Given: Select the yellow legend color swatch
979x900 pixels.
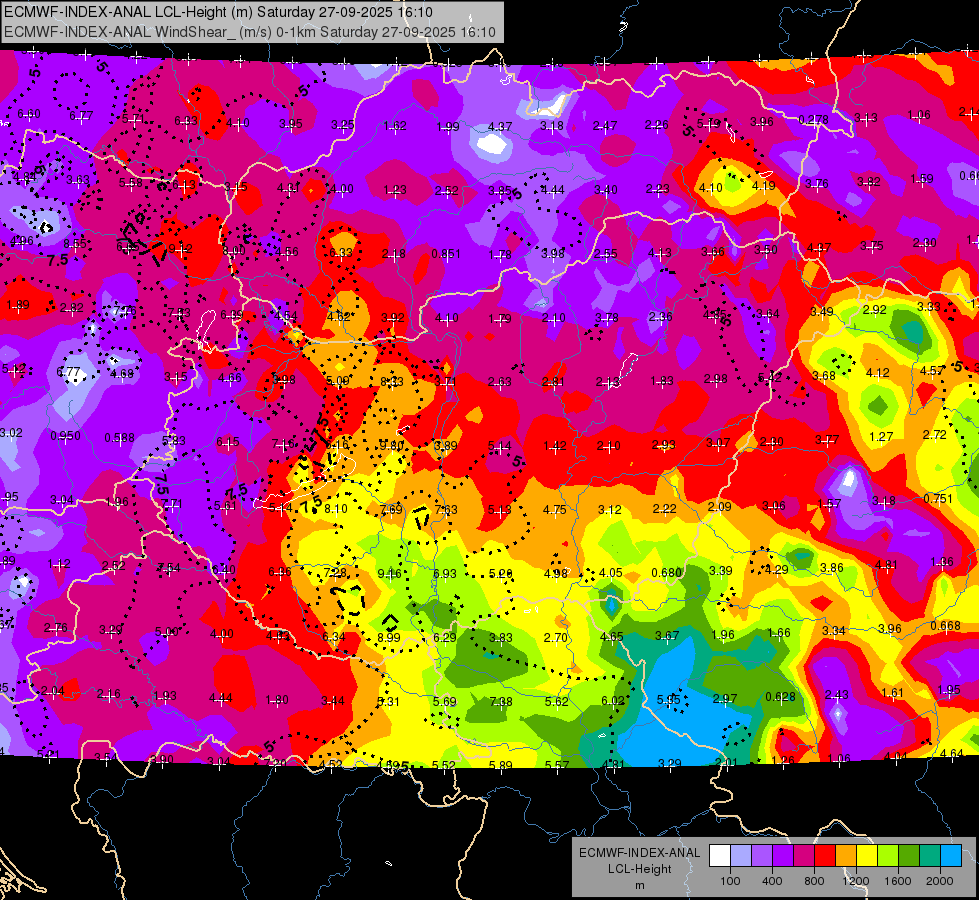Looking at the screenshot, I should 867,856.
